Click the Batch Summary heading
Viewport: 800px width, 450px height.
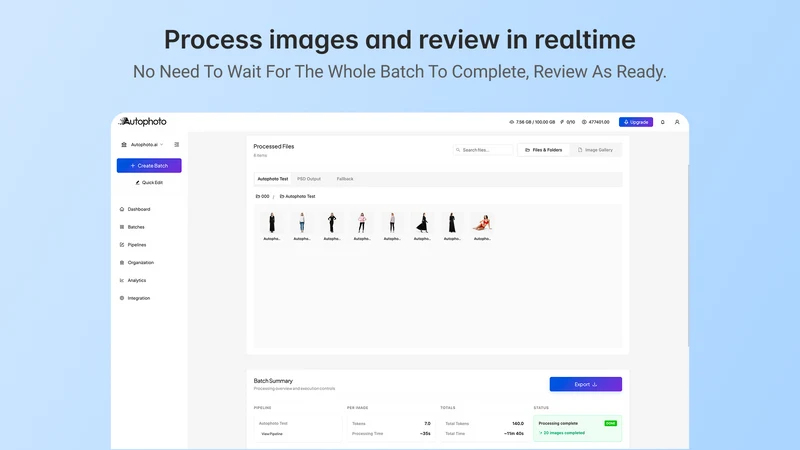273,381
